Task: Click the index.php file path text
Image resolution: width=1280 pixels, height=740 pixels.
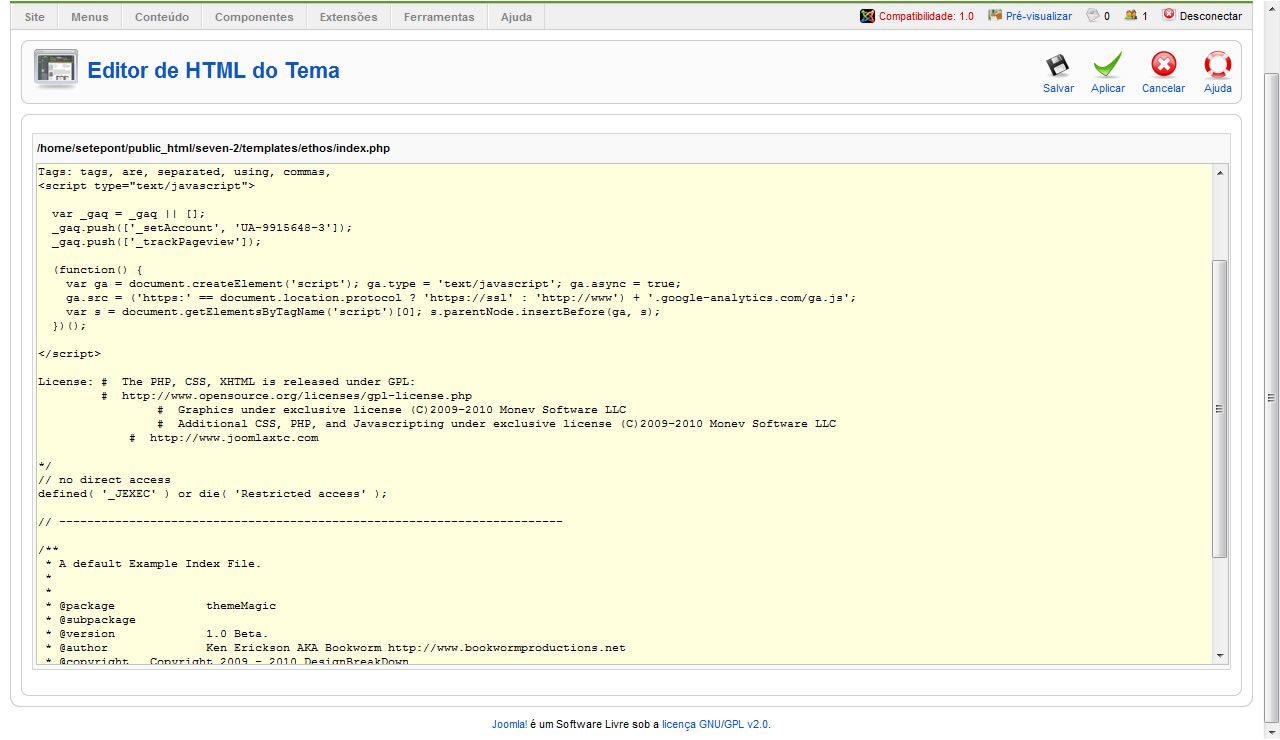Action: 213,148
